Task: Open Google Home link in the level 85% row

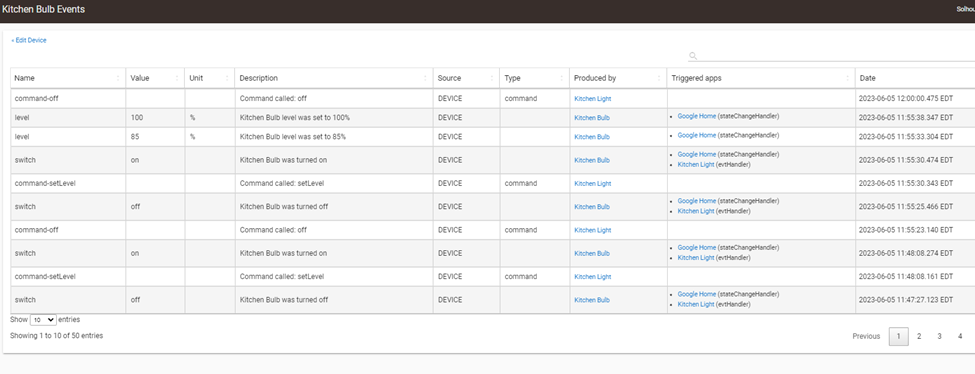Action: tap(696, 135)
